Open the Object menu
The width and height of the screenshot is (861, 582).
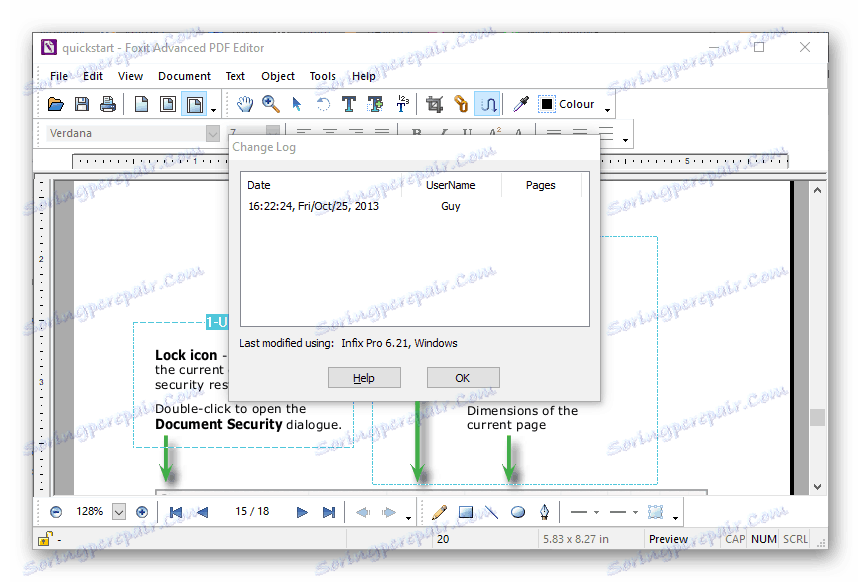click(x=278, y=76)
